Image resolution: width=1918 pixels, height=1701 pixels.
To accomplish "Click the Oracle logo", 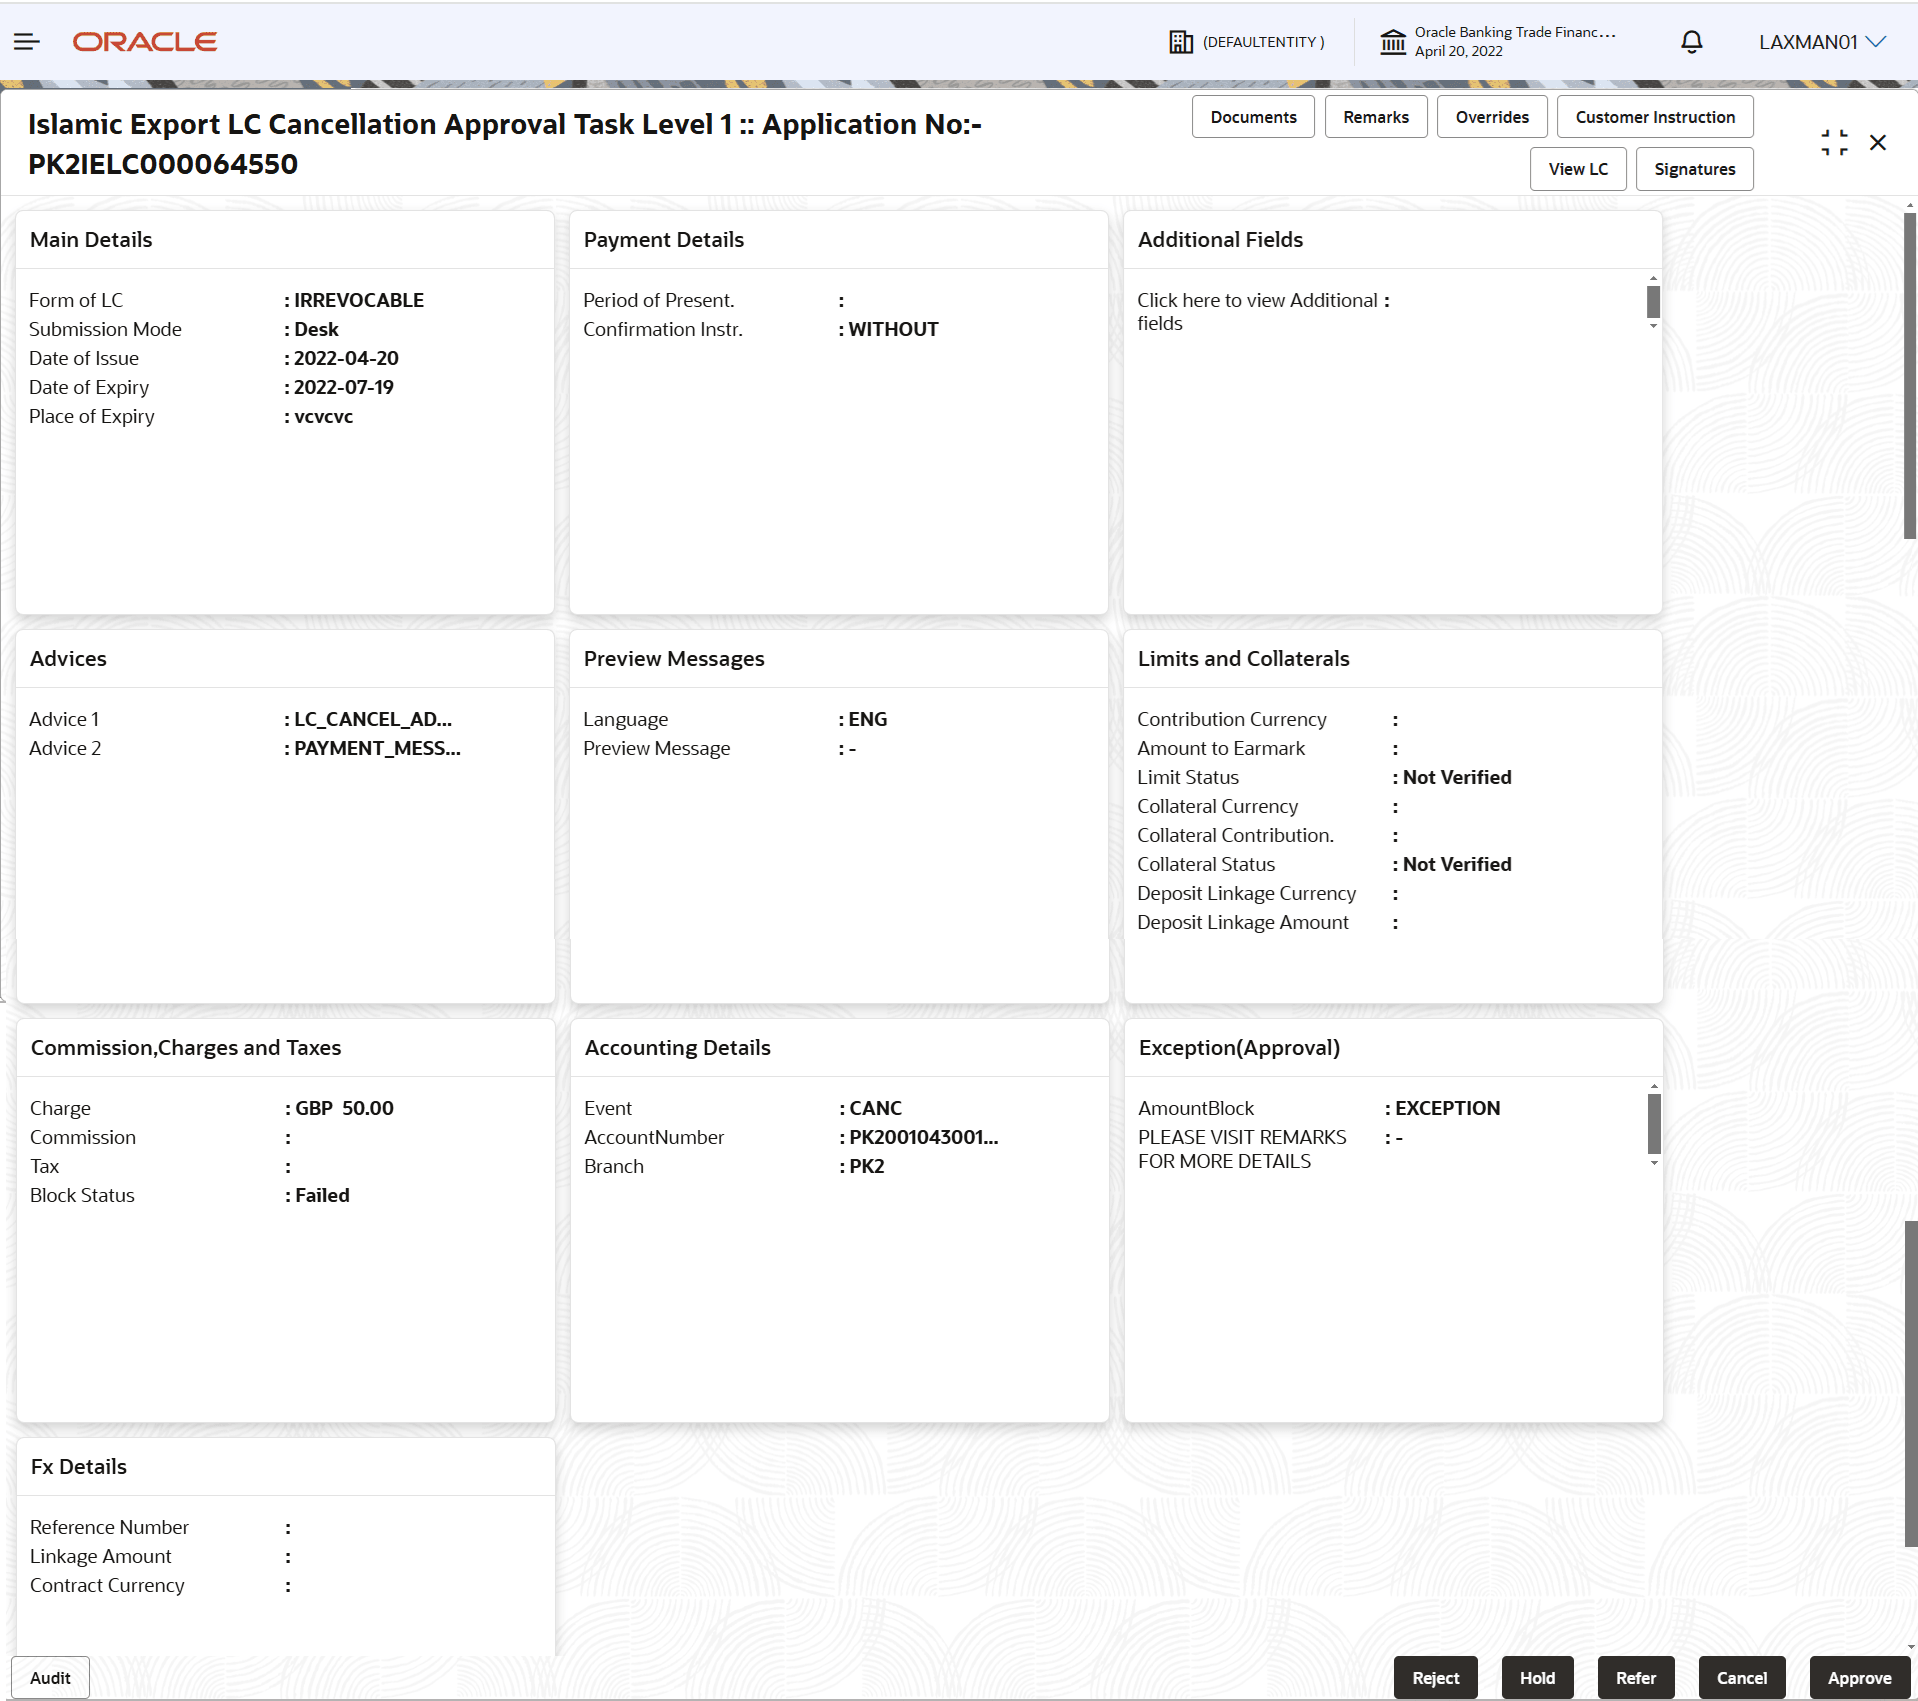I will coord(144,41).
